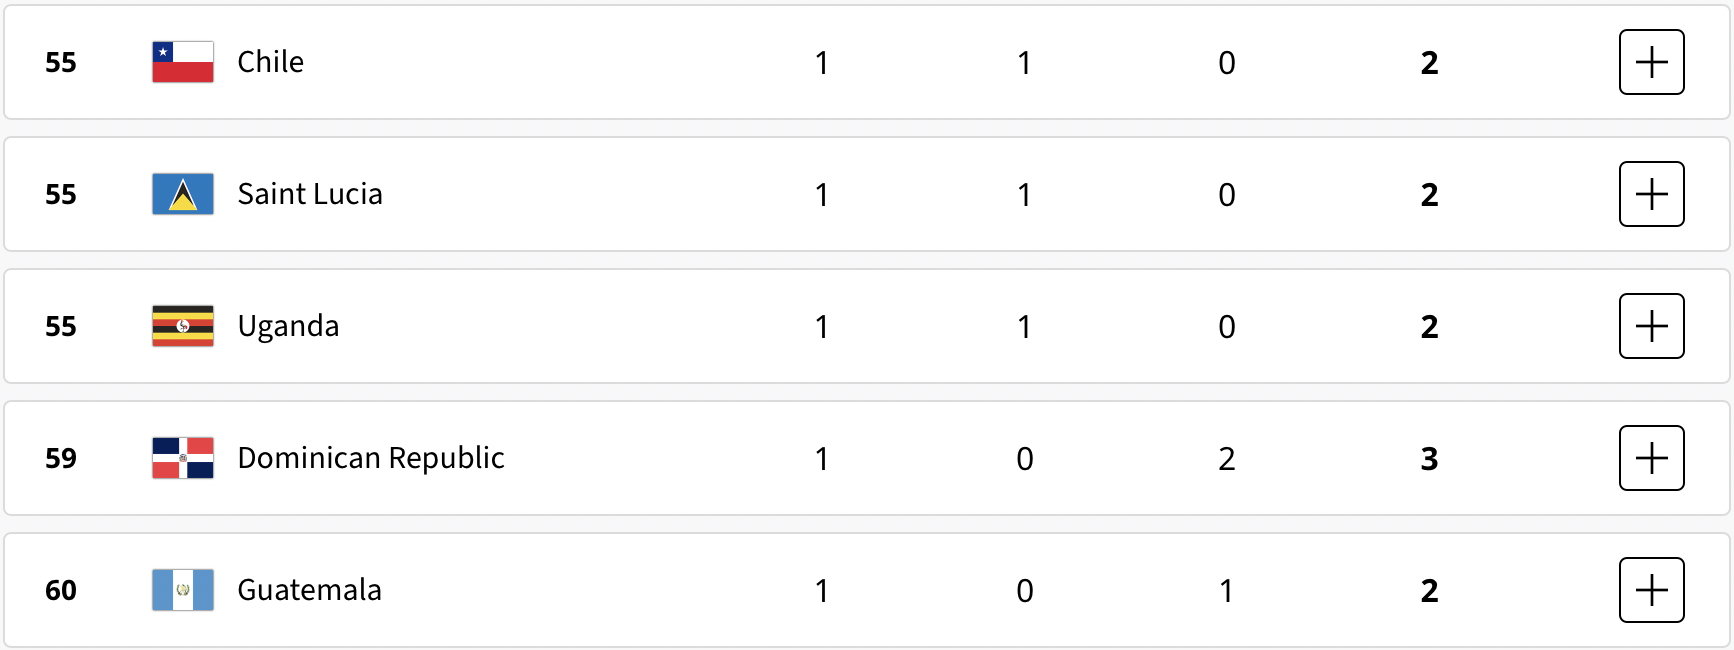Open the Chile country name
The height and width of the screenshot is (650, 1734).
pos(271,62)
